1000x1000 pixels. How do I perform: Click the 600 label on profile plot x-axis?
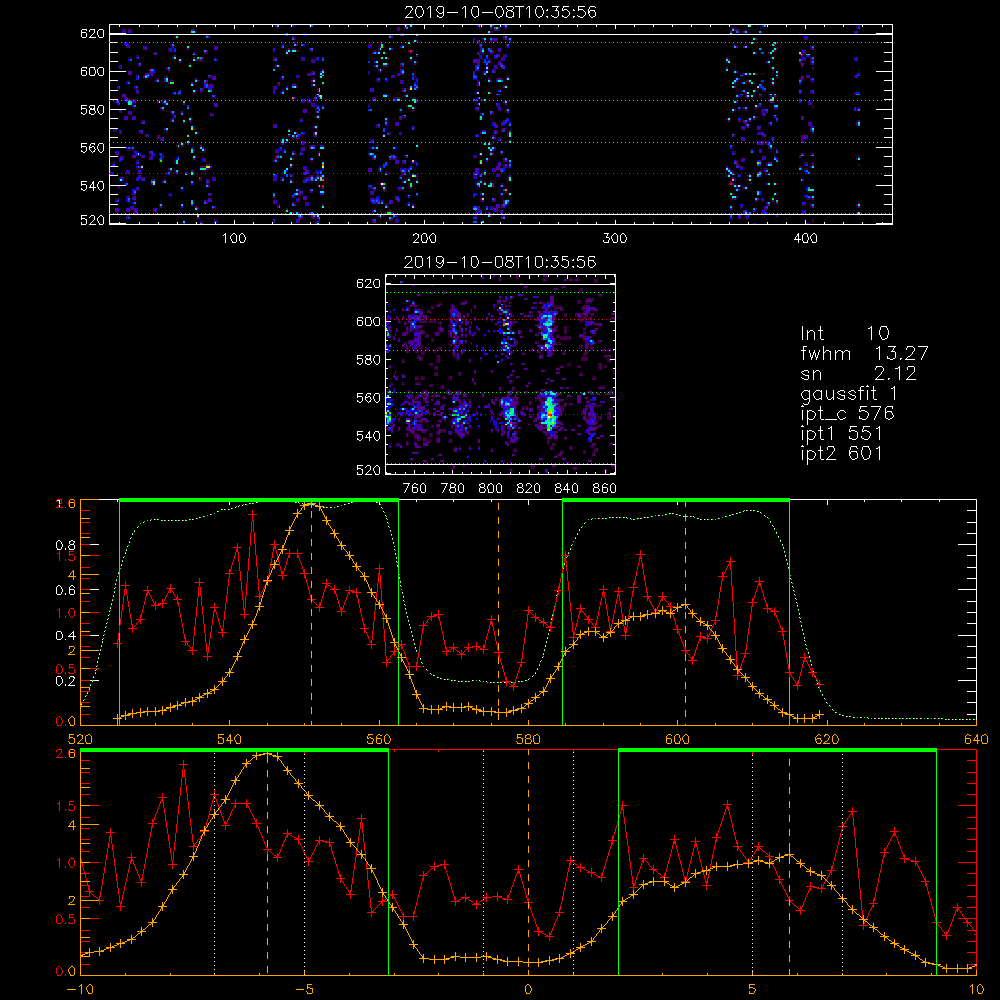[677, 740]
